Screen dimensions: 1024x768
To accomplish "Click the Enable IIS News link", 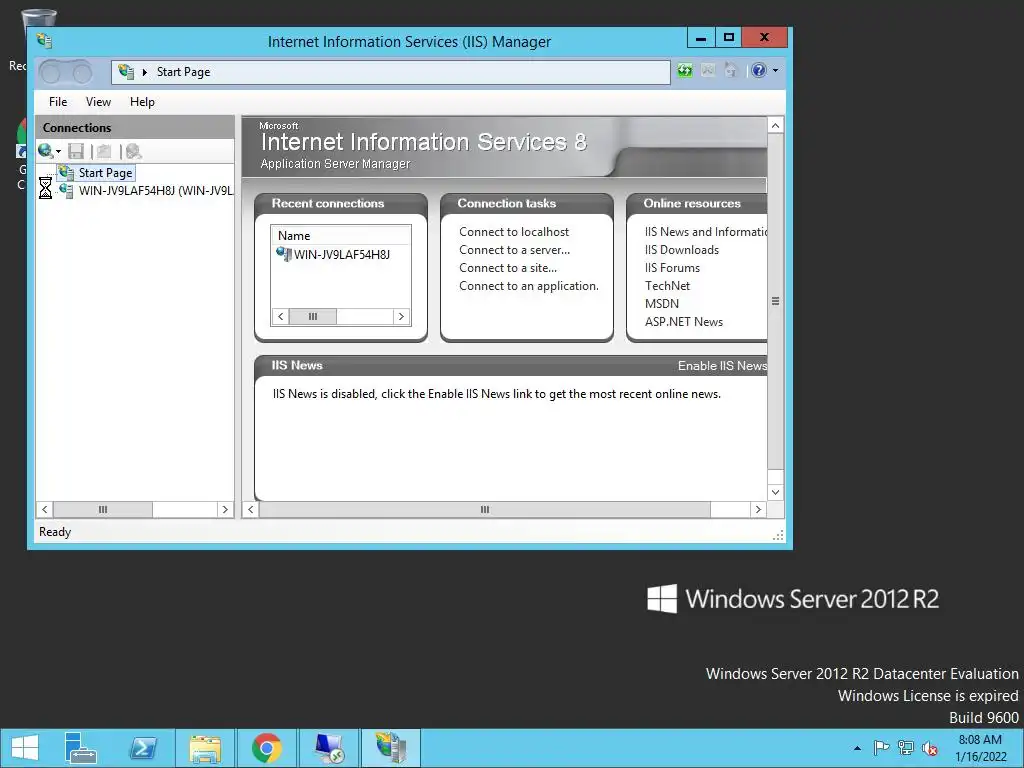I will (722, 366).
